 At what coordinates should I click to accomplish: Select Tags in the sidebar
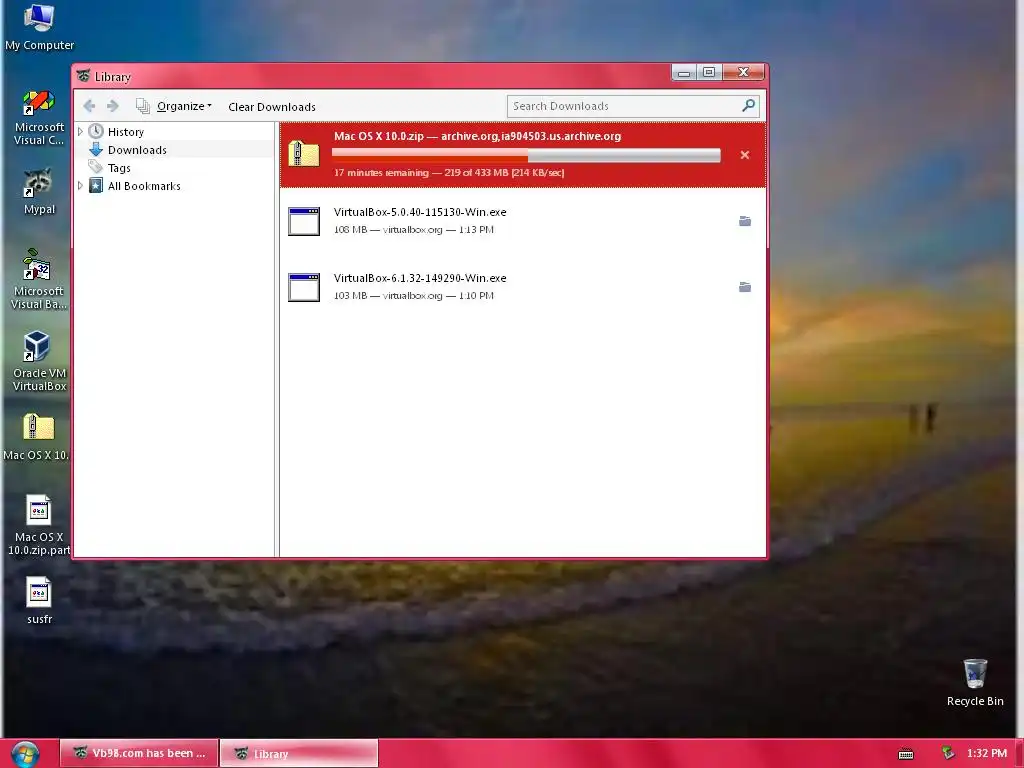119,168
